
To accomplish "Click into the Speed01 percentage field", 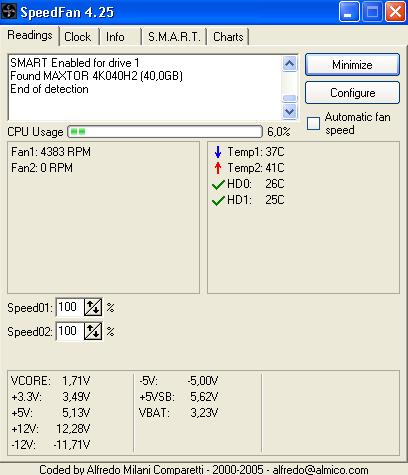I will 70,307.
